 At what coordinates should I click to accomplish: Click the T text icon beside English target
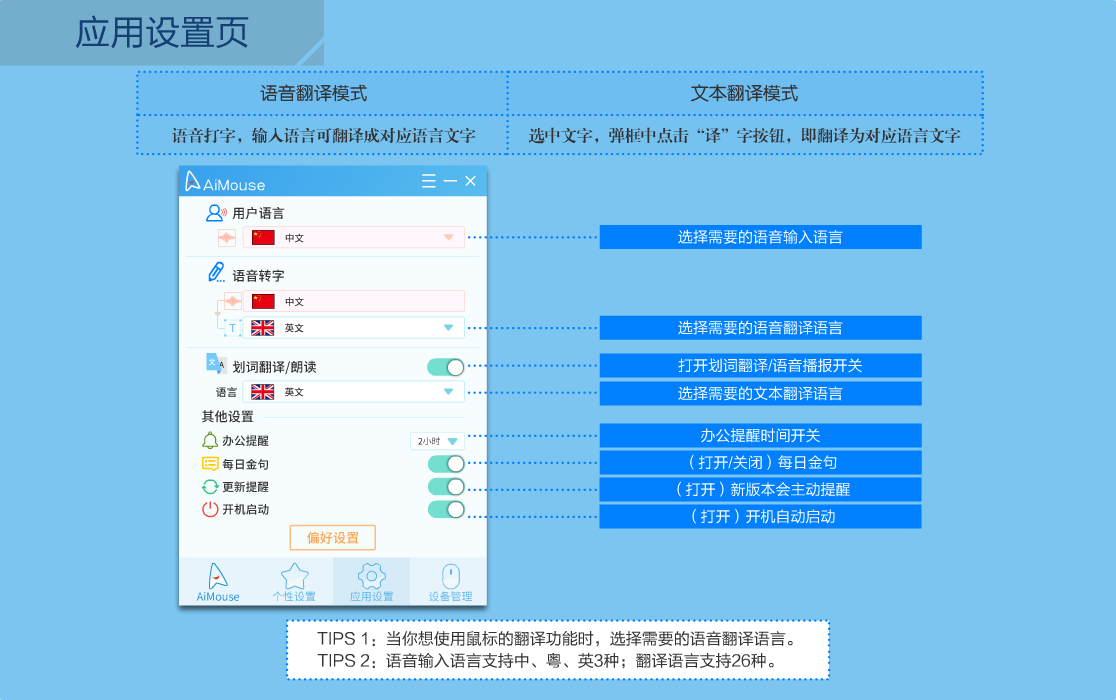click(232, 328)
